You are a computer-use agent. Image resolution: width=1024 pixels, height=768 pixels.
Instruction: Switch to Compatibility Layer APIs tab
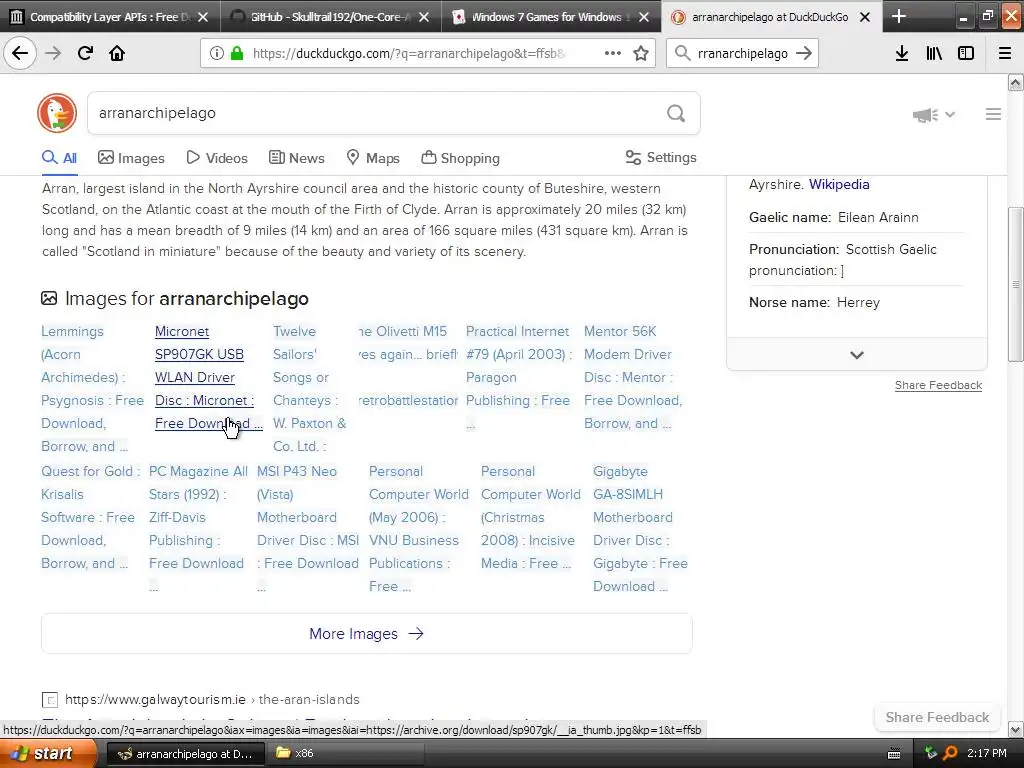click(x=110, y=17)
